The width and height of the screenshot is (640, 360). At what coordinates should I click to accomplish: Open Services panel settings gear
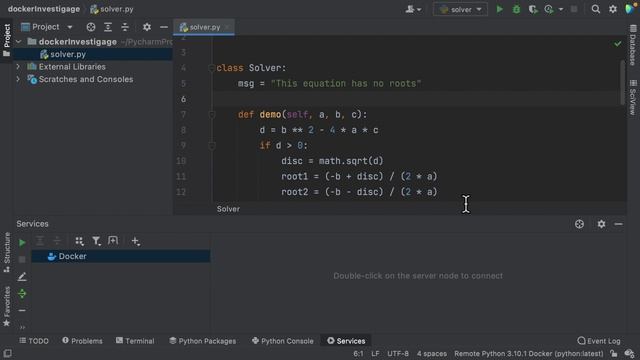pos(601,224)
